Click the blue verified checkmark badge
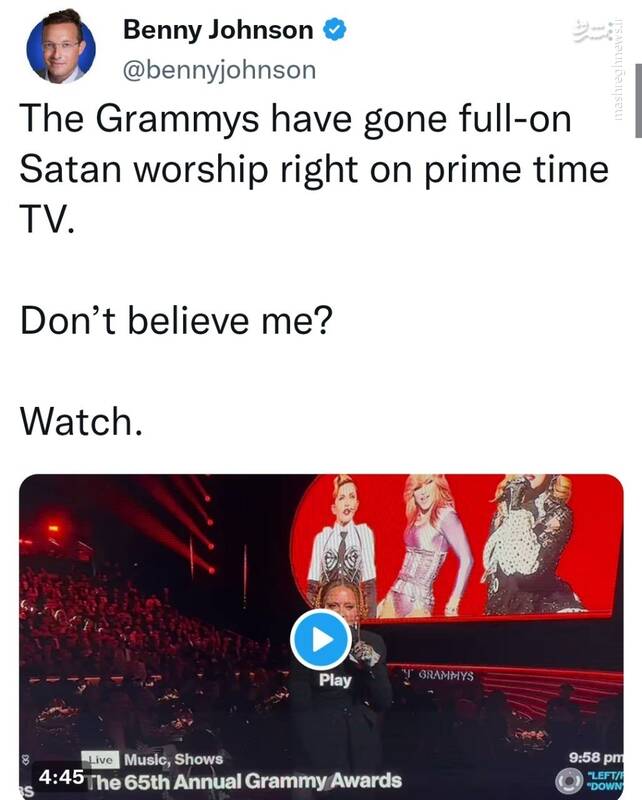The width and height of the screenshot is (642, 800). tap(334, 31)
